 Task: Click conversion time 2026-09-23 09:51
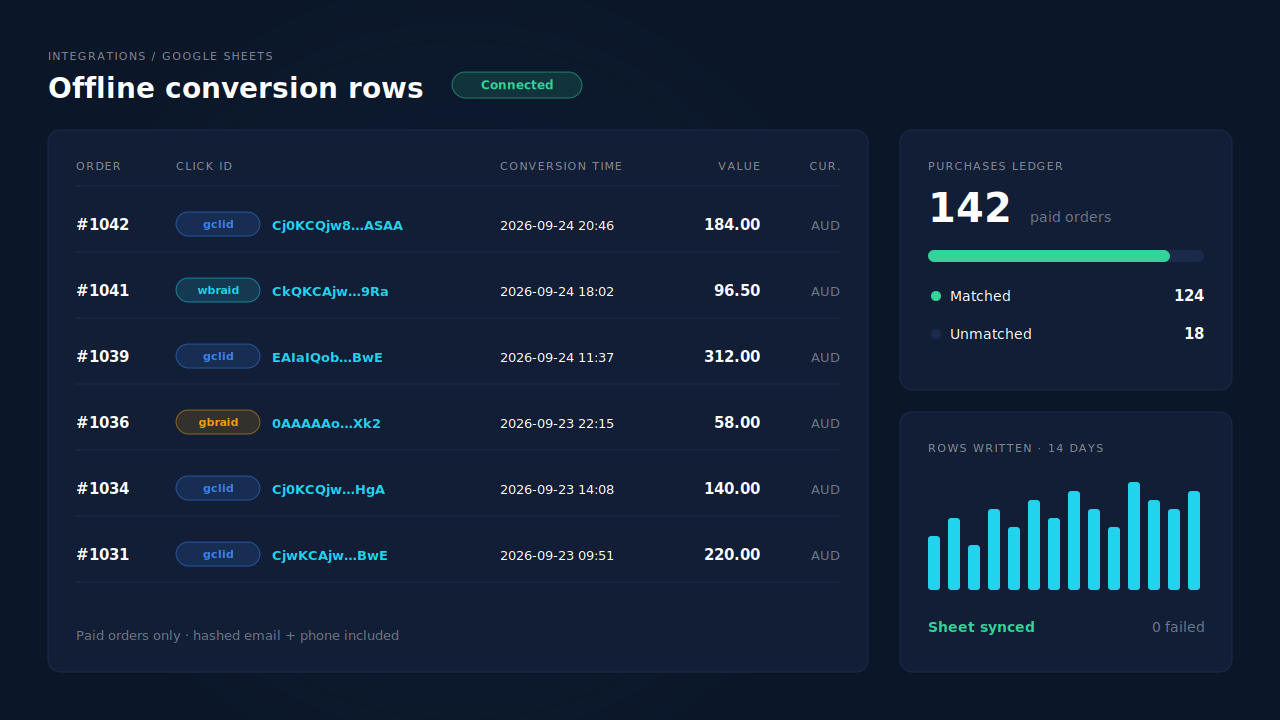(557, 556)
